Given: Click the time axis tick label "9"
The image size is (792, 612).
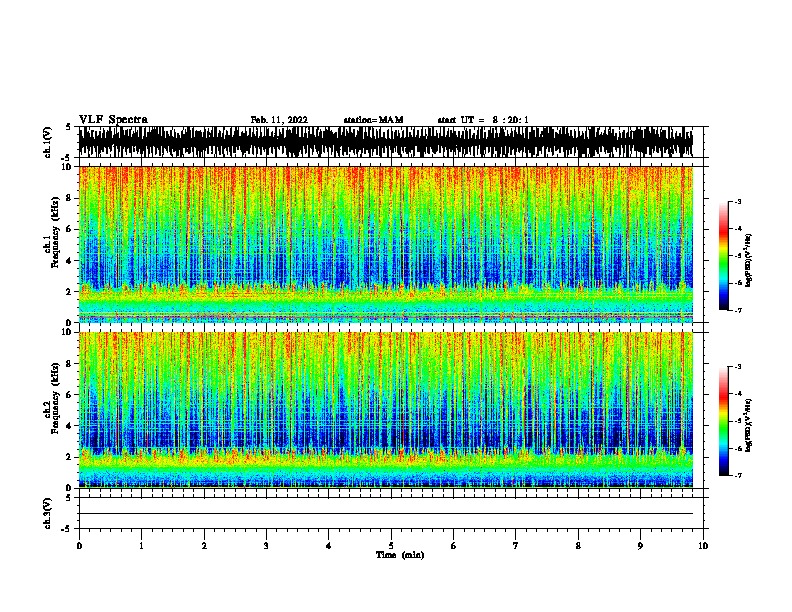Looking at the screenshot, I should click(640, 546).
